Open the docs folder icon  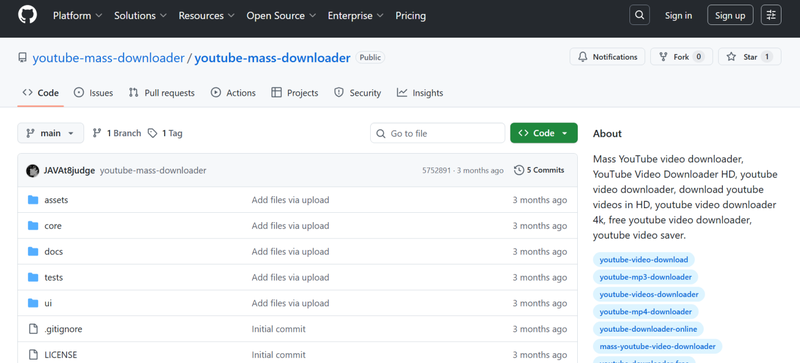pyautogui.click(x=33, y=252)
